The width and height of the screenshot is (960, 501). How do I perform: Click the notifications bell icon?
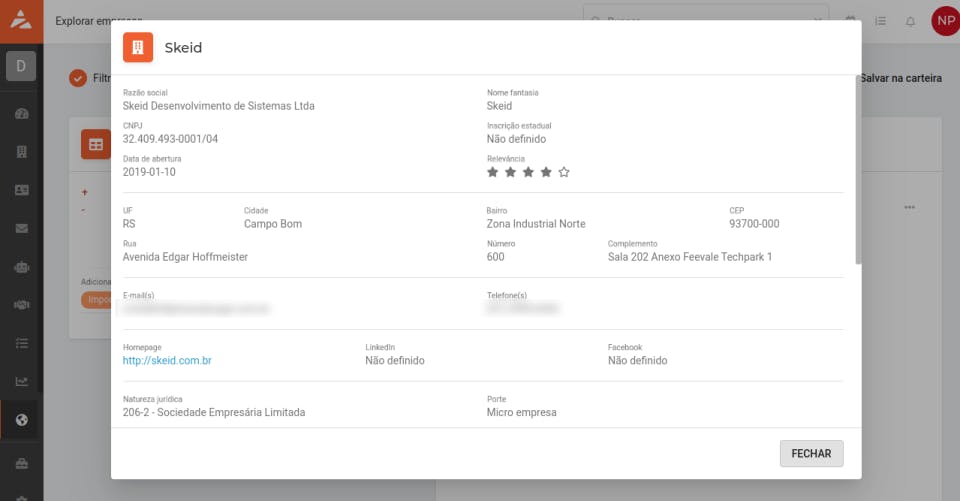click(x=910, y=21)
